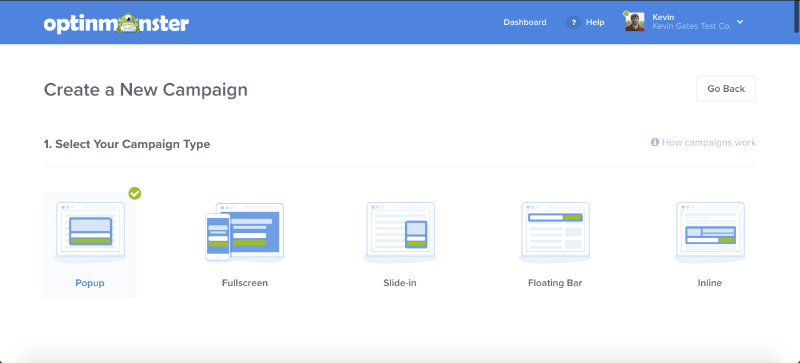Click the Popup label

90,283
